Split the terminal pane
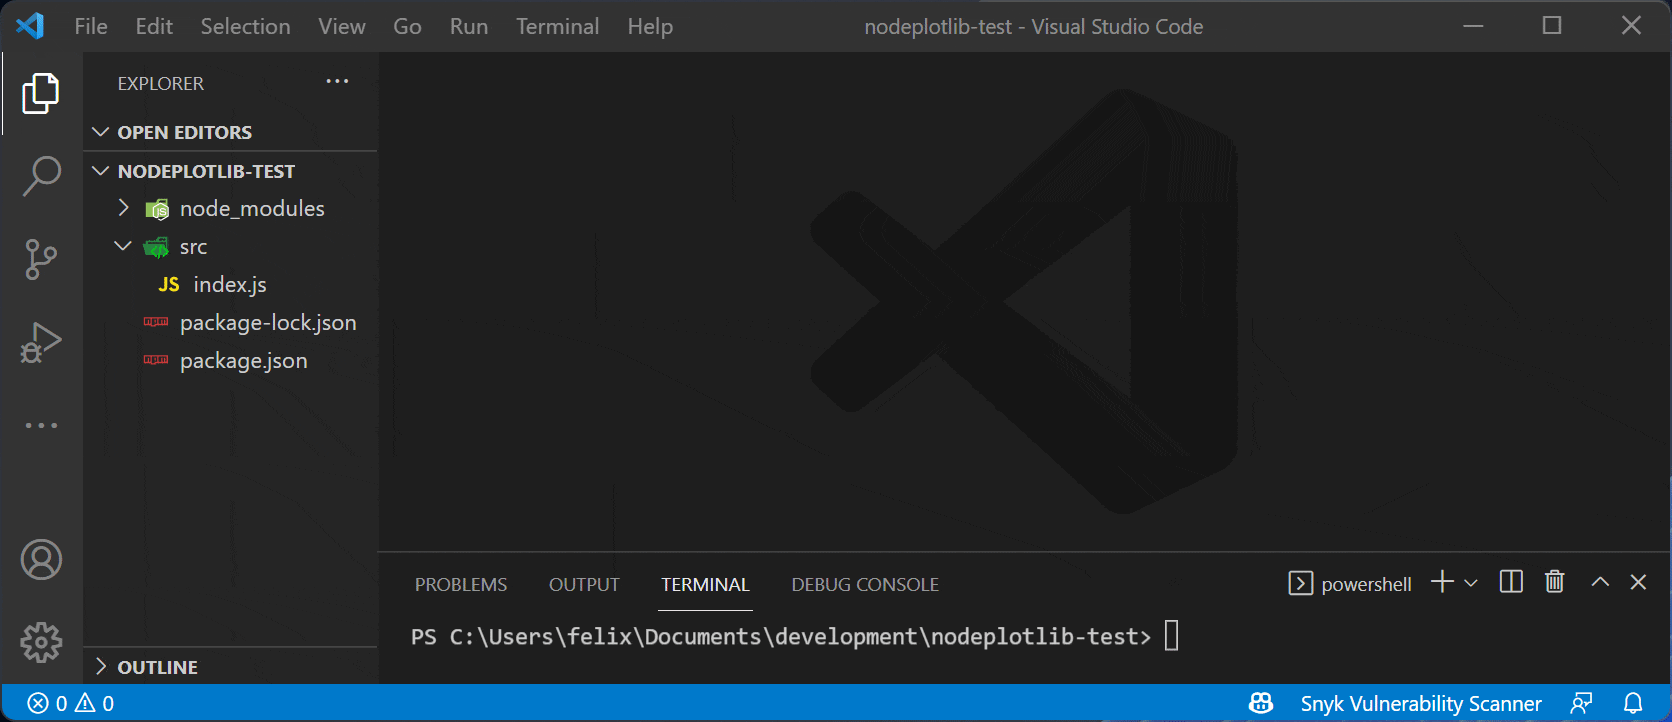The image size is (1672, 722). pos(1511,582)
